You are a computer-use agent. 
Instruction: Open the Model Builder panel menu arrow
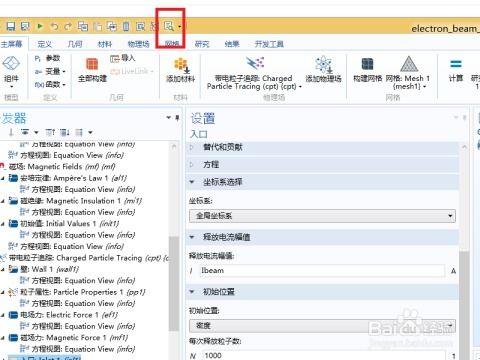169,118
